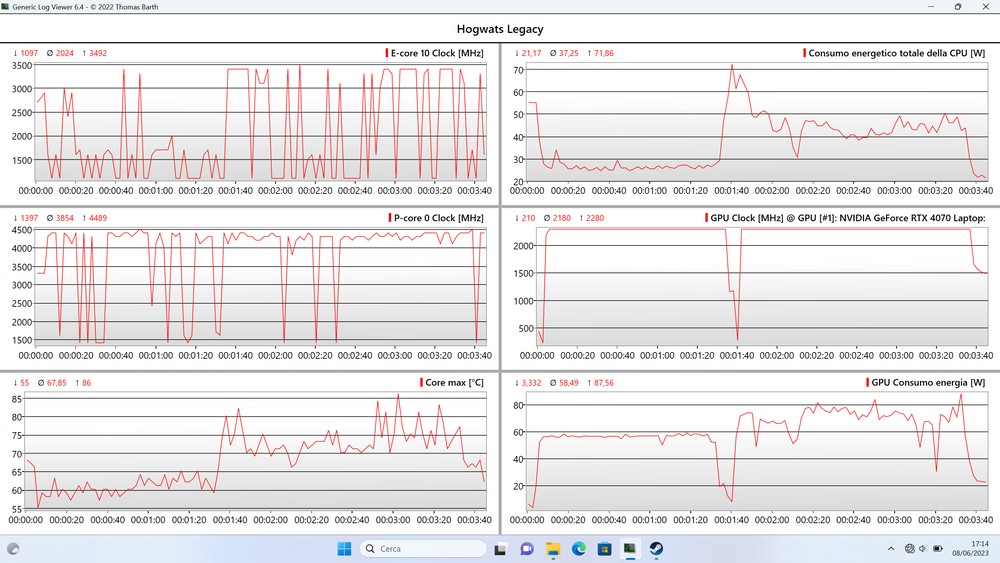The image size is (1000, 563).
Task: Click E-core minimum value 1097
Action: pos(29,53)
